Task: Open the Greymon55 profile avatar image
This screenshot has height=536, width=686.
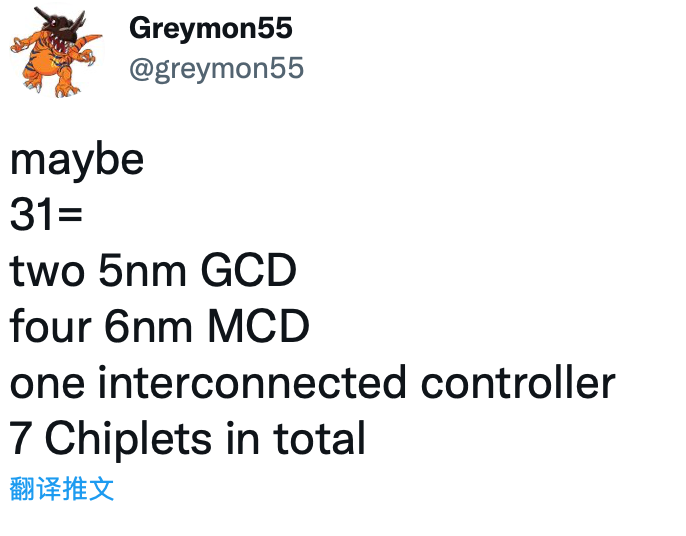Action: [56, 52]
